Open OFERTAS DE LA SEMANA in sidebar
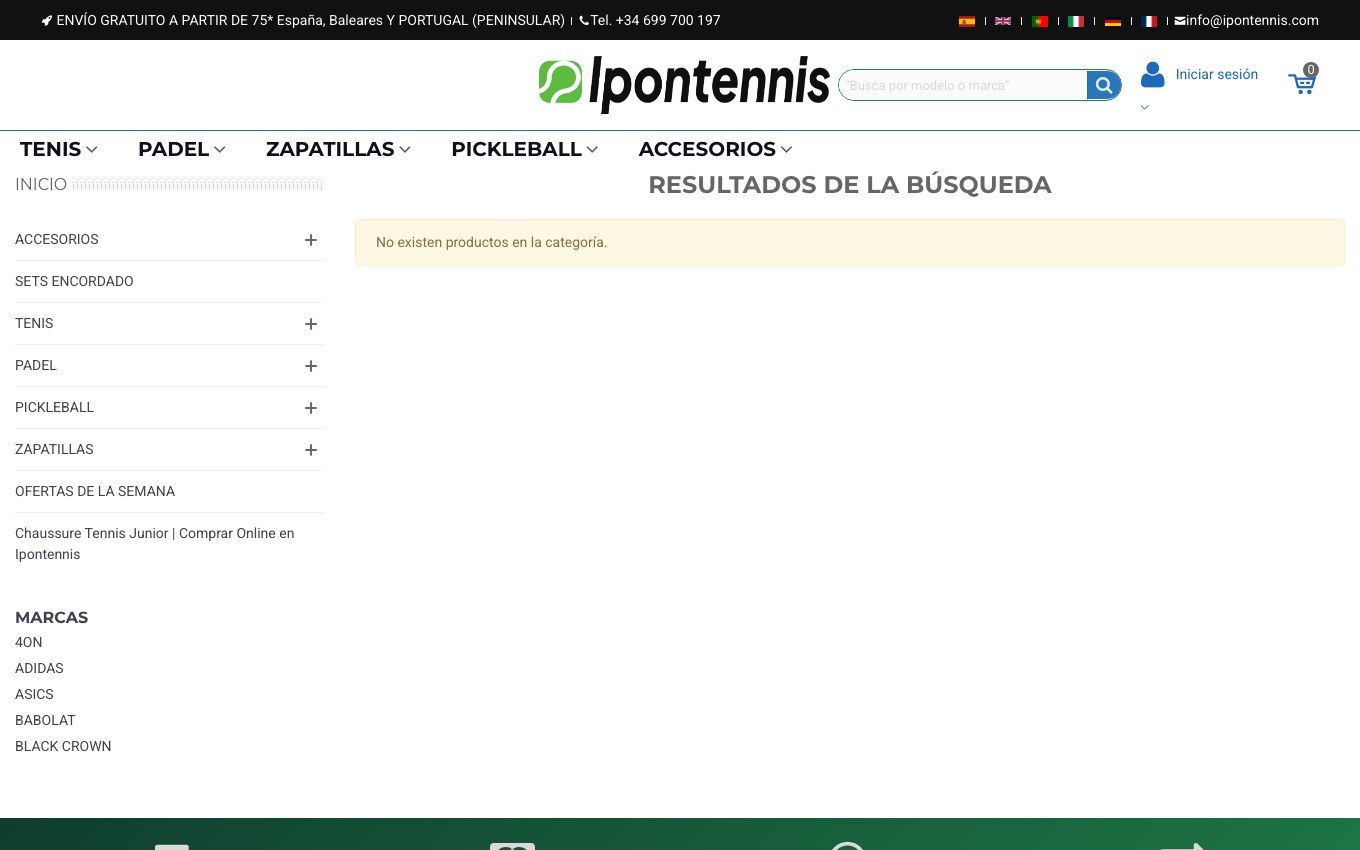Viewport: 1360px width, 850px height. coord(95,491)
